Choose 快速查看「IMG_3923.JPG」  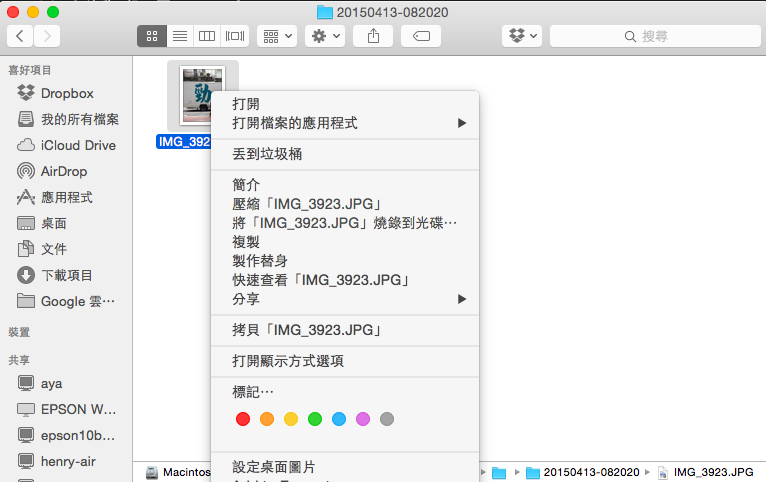tap(345, 280)
